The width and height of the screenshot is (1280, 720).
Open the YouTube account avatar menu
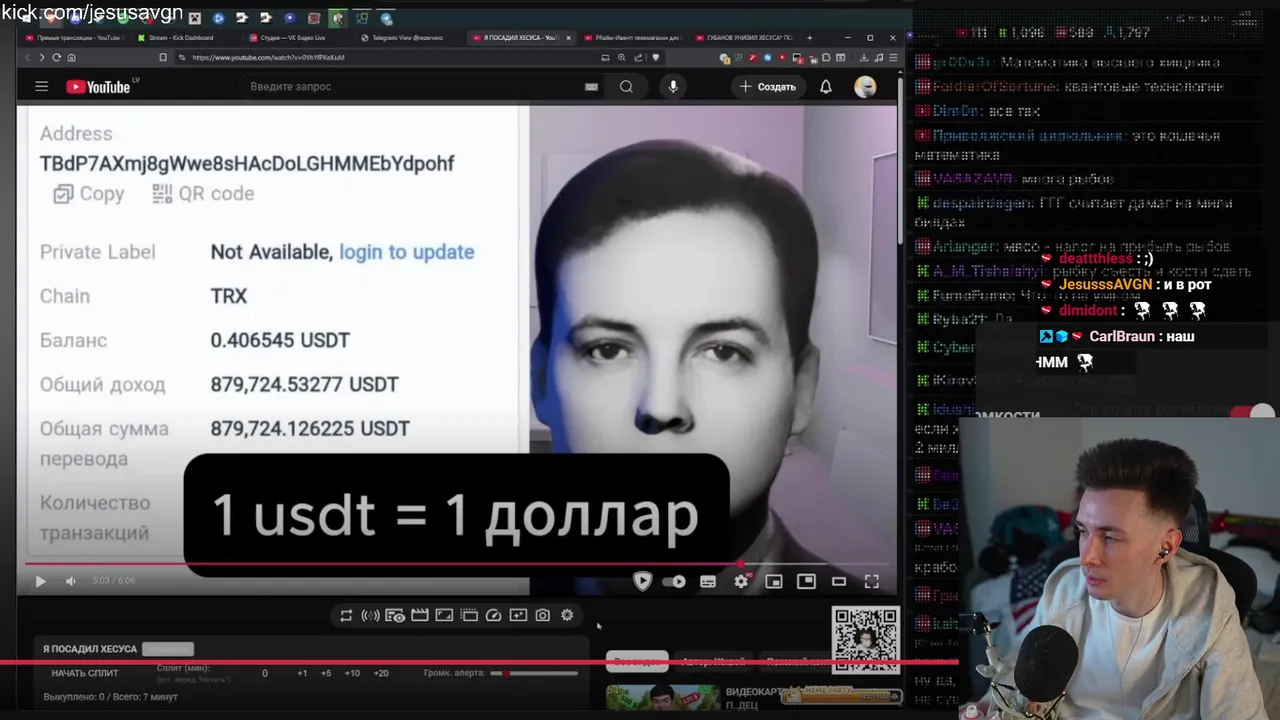coord(865,87)
